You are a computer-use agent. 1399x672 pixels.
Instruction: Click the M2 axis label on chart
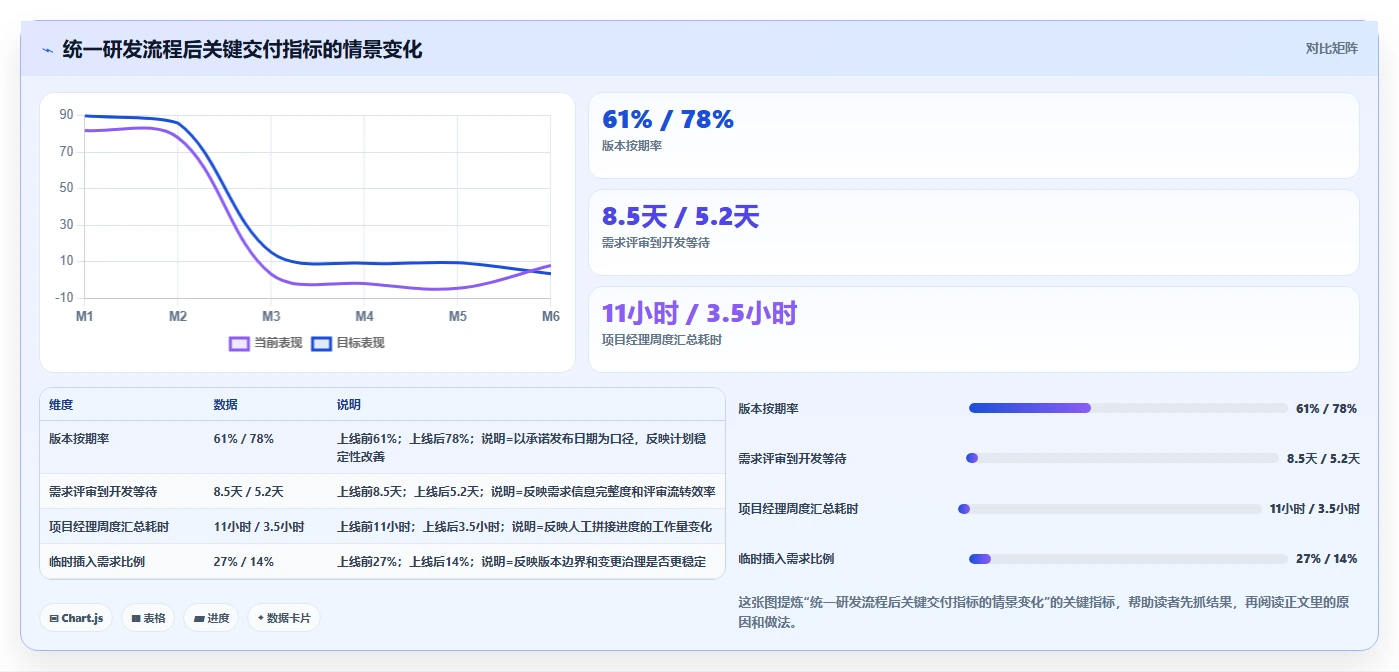click(x=178, y=316)
